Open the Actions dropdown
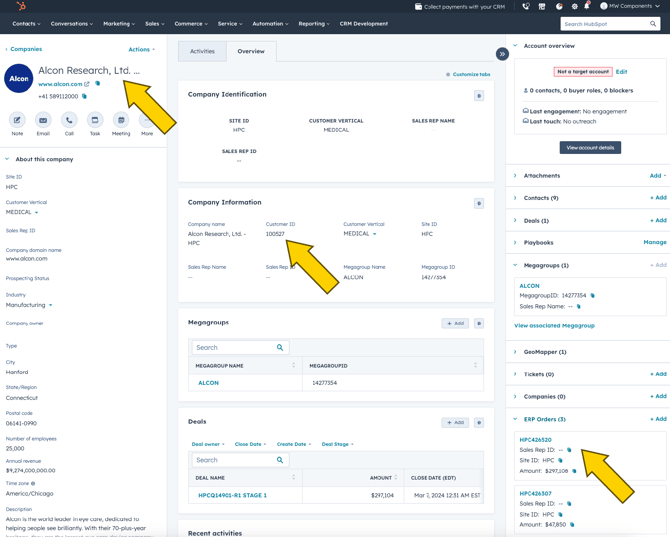This screenshot has width=670, height=537. click(x=141, y=49)
